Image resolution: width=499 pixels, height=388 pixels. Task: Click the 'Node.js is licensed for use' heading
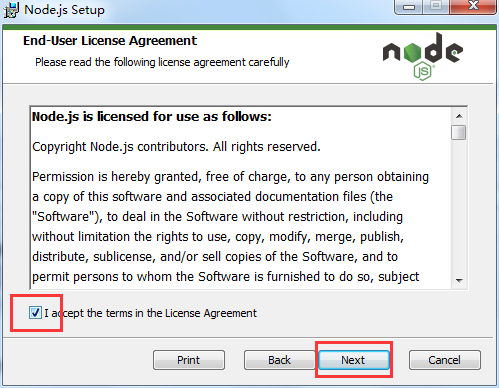tap(152, 117)
